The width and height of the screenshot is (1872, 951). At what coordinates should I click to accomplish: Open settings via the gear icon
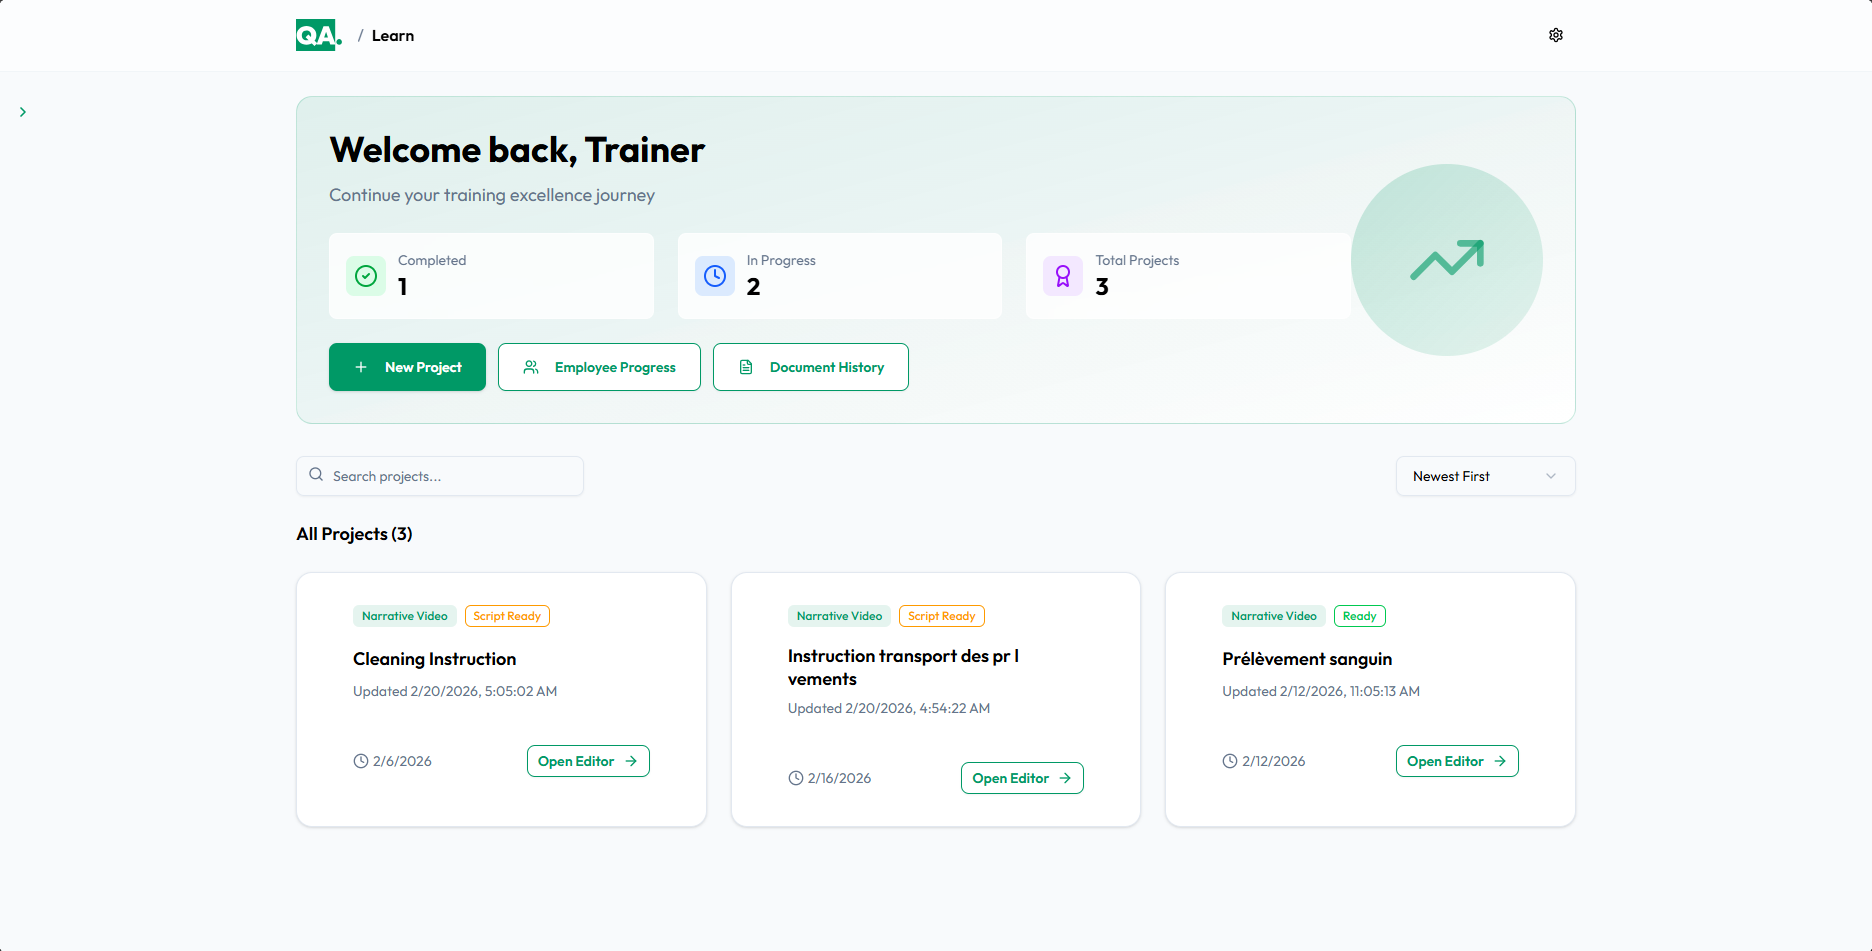[1556, 34]
